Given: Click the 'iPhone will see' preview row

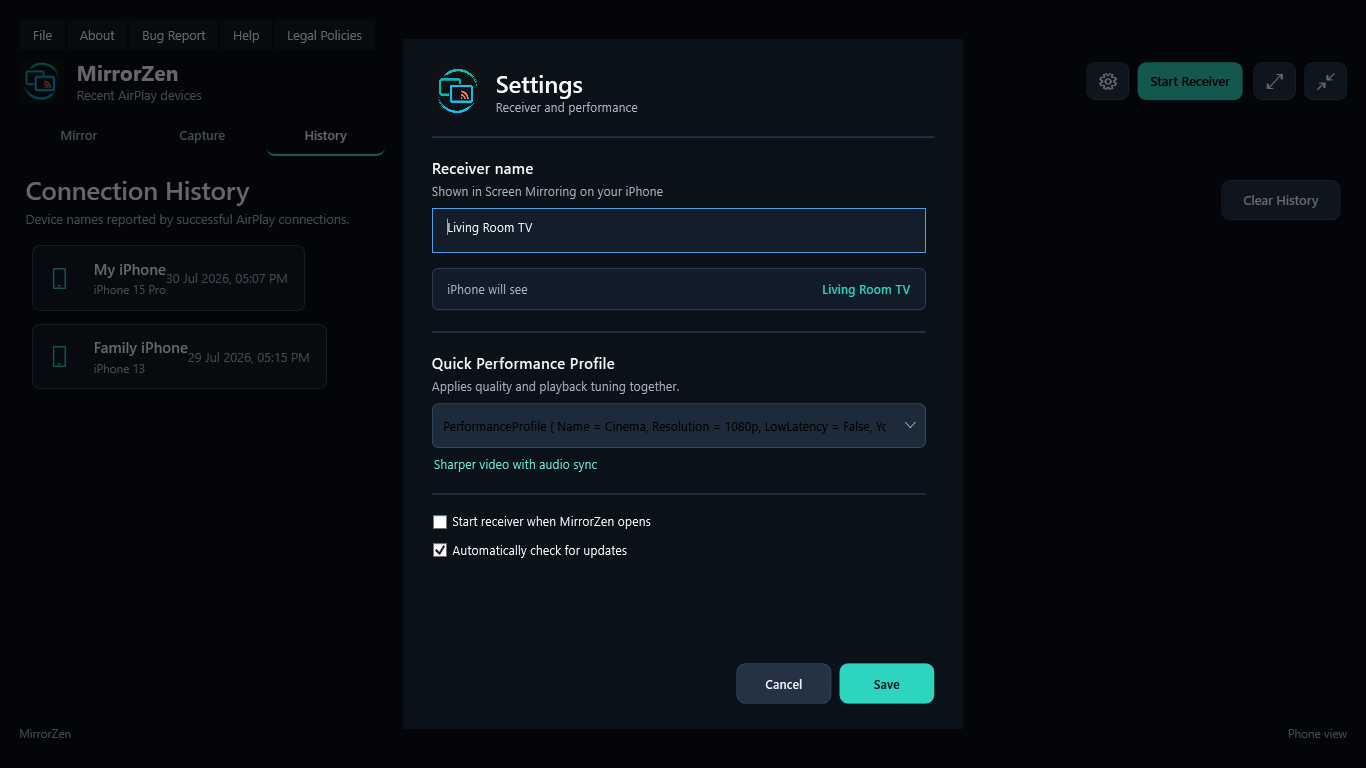Looking at the screenshot, I should point(679,290).
